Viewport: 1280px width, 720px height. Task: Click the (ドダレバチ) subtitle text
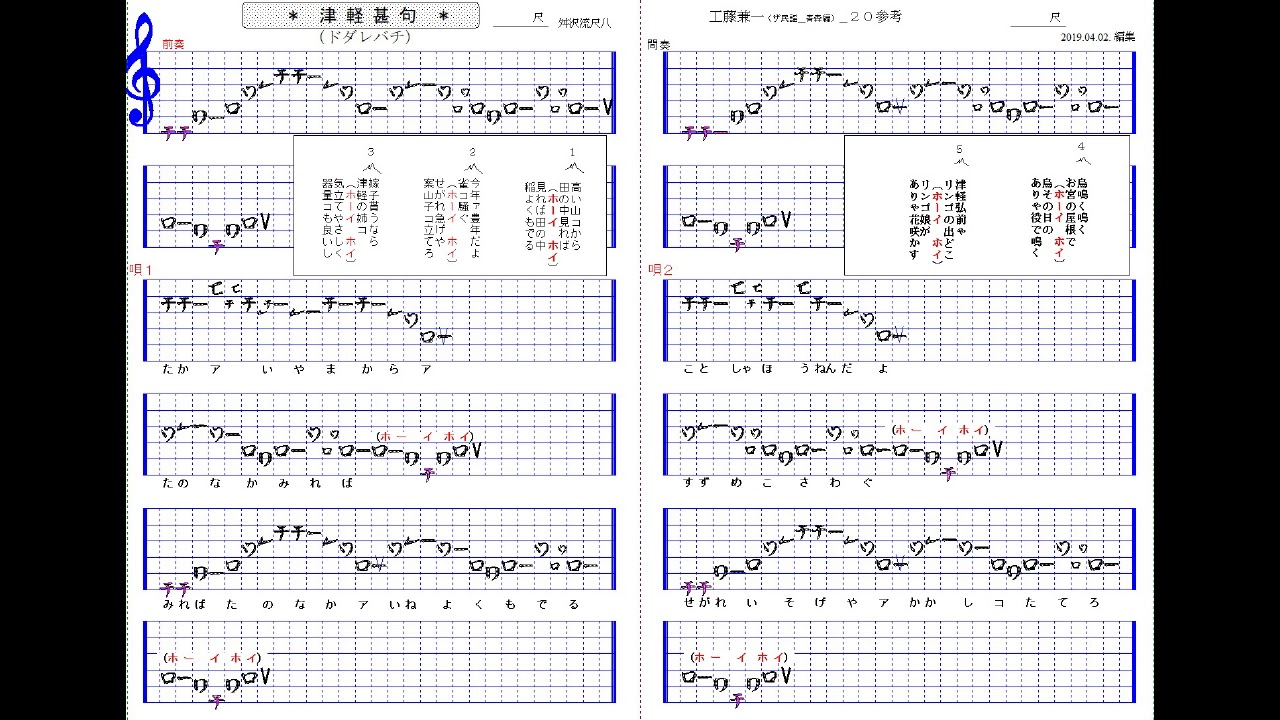point(365,36)
